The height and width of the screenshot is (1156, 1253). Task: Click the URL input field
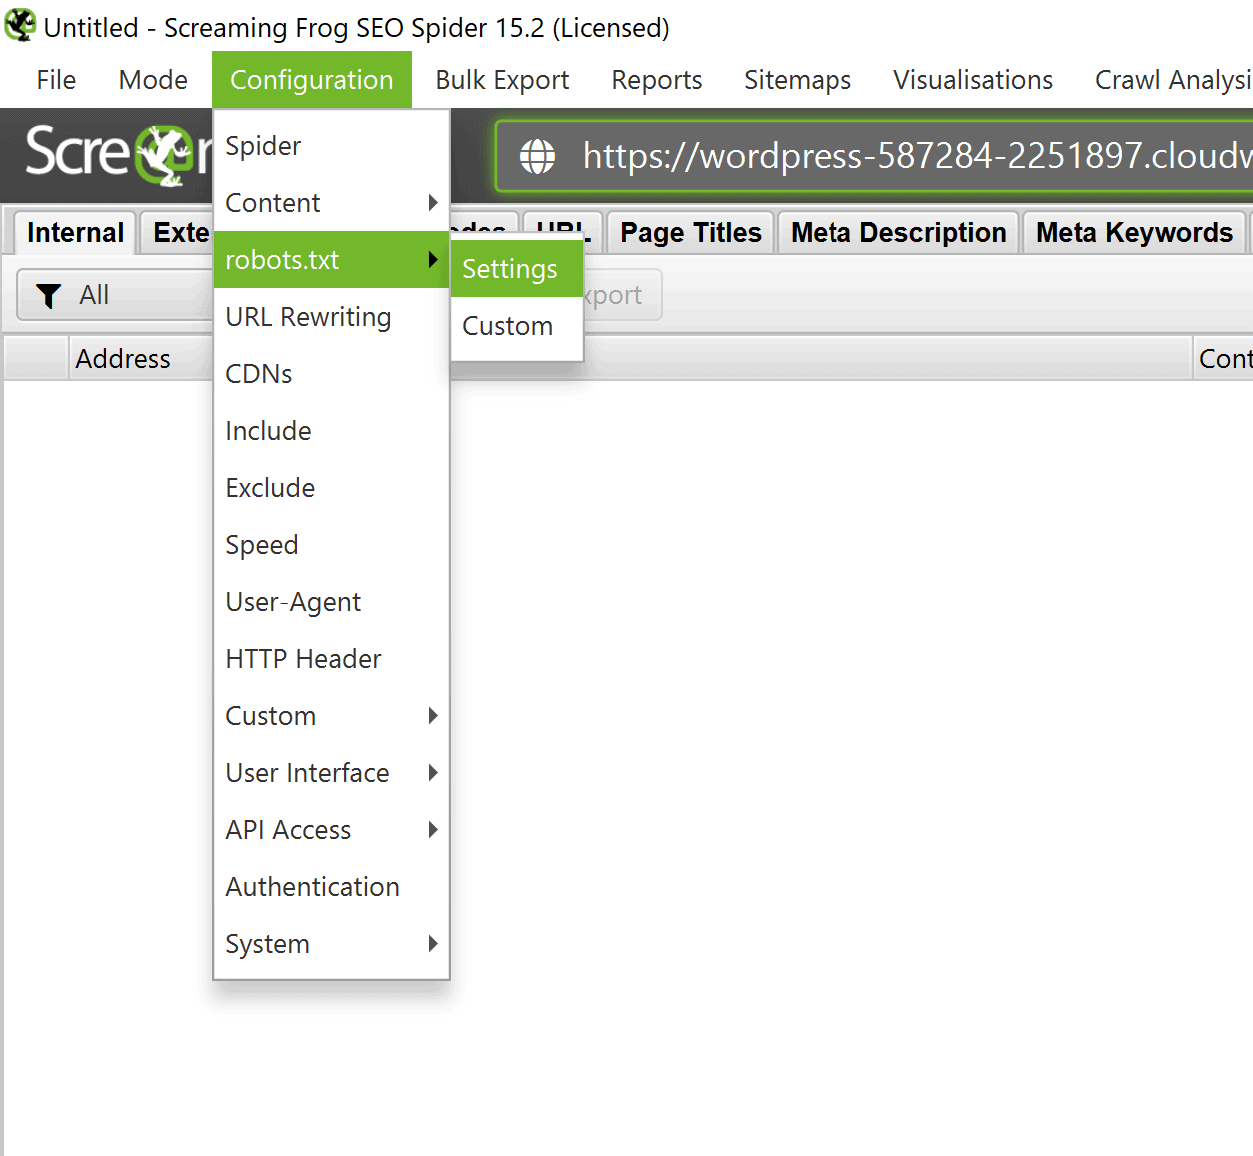click(875, 156)
